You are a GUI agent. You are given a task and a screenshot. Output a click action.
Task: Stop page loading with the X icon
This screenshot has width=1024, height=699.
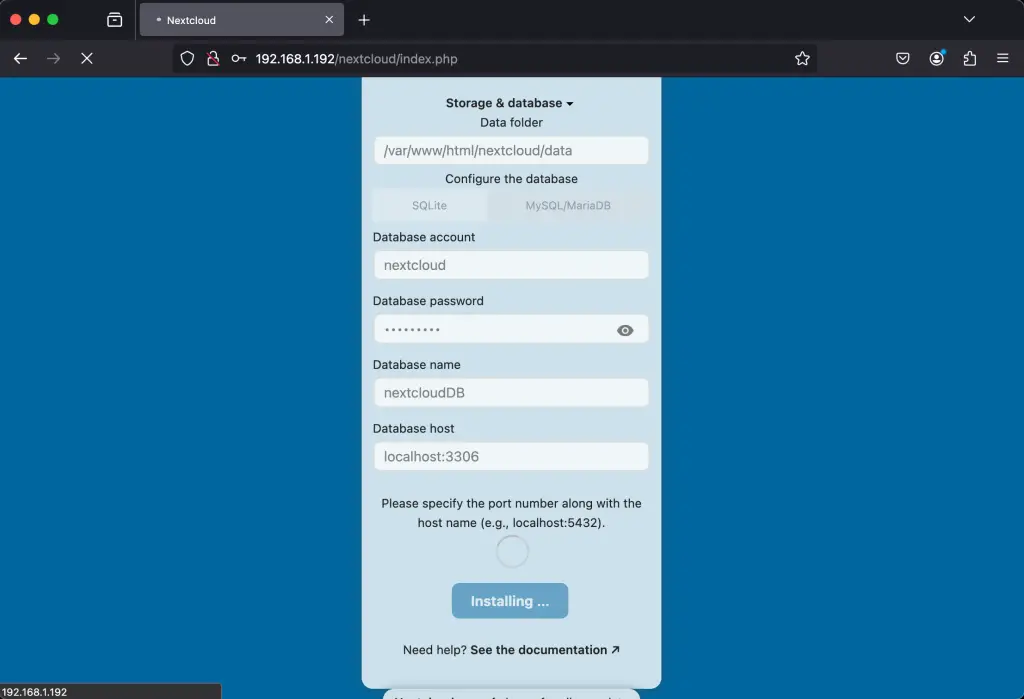click(x=87, y=58)
